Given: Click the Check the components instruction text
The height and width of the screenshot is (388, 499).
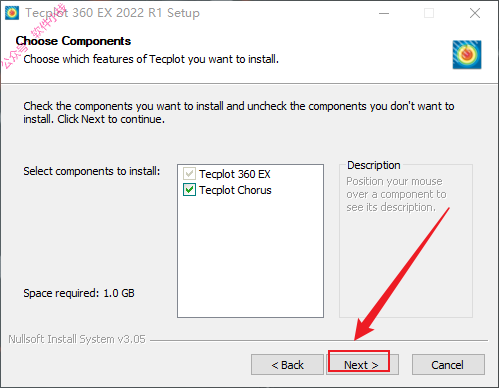Looking at the screenshot, I should tap(239, 112).
